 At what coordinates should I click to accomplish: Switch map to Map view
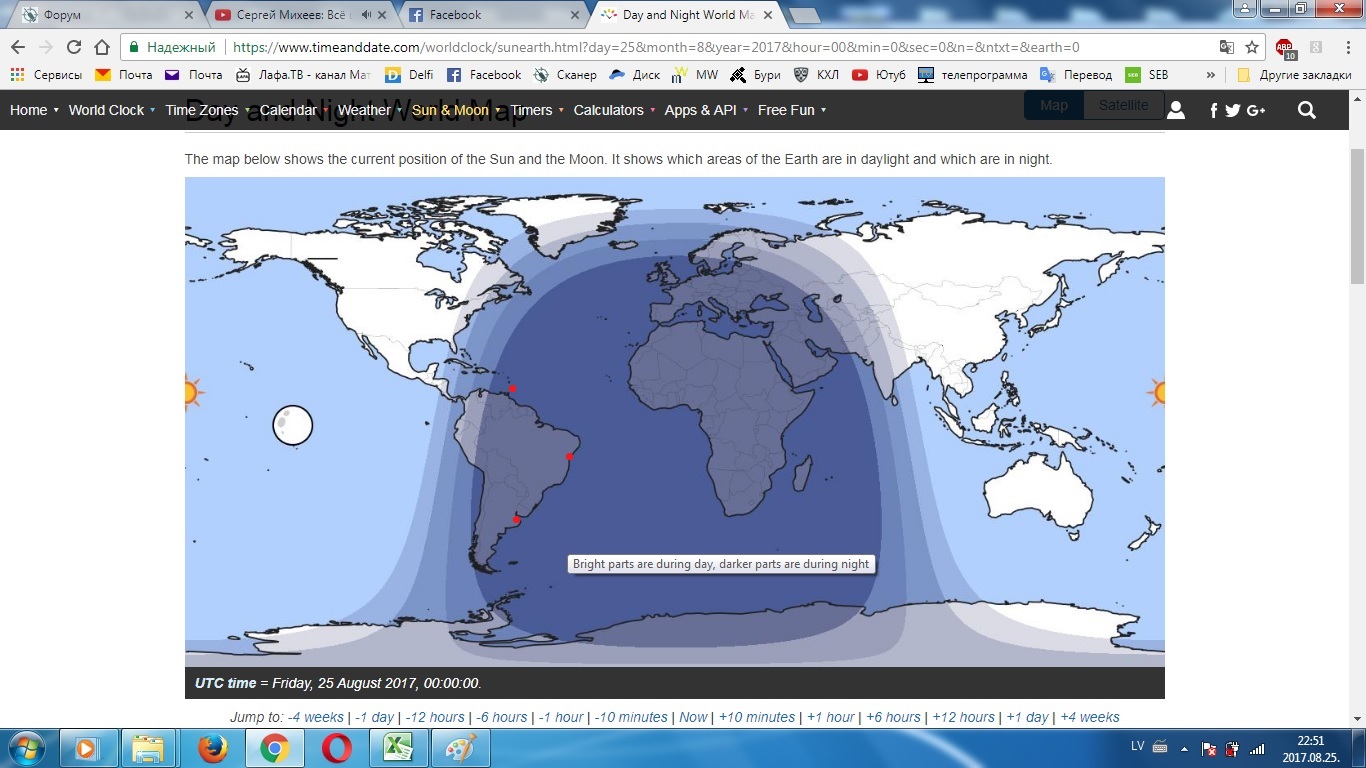click(x=1054, y=105)
